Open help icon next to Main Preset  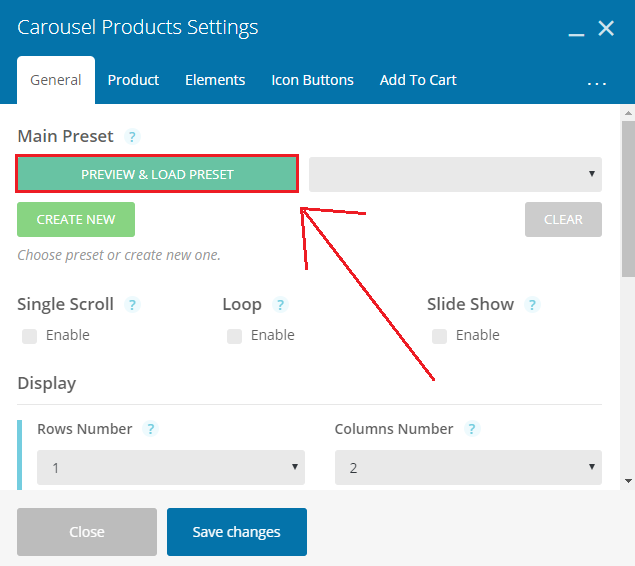pyautogui.click(x=132, y=136)
